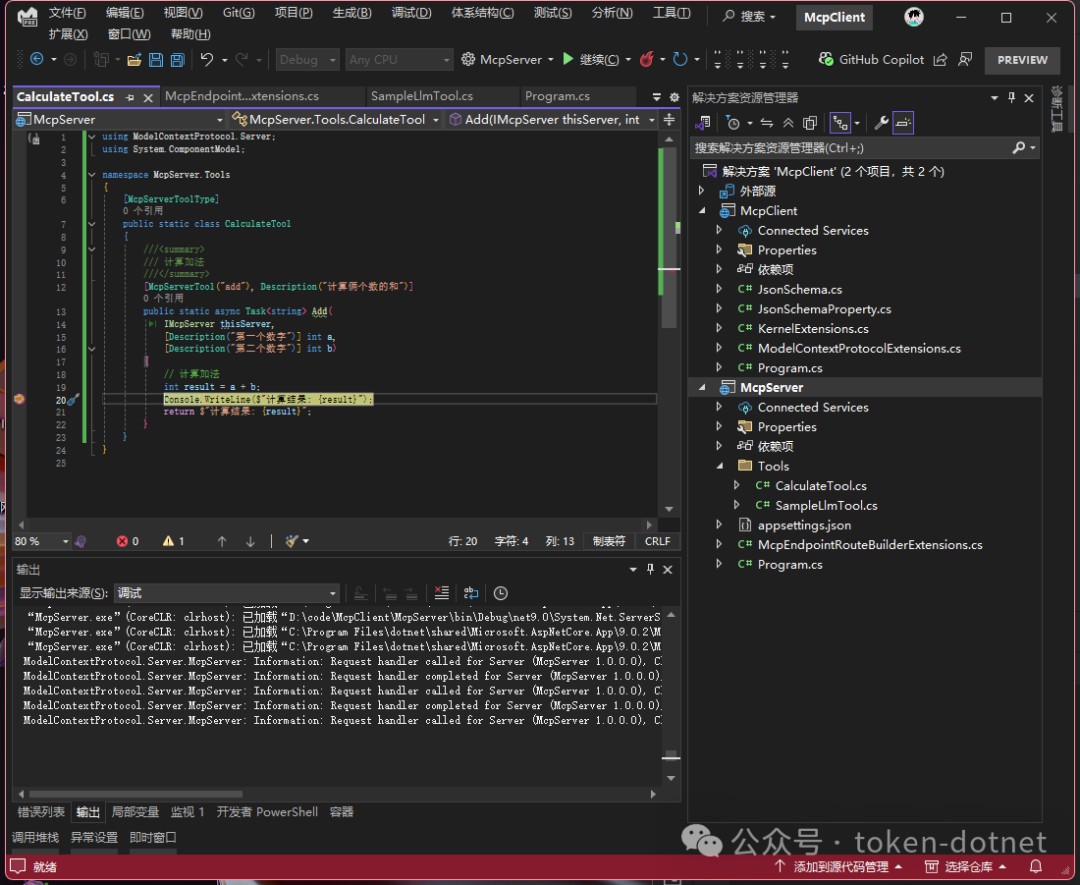Collapse the Tools folder in McpServer

point(720,466)
